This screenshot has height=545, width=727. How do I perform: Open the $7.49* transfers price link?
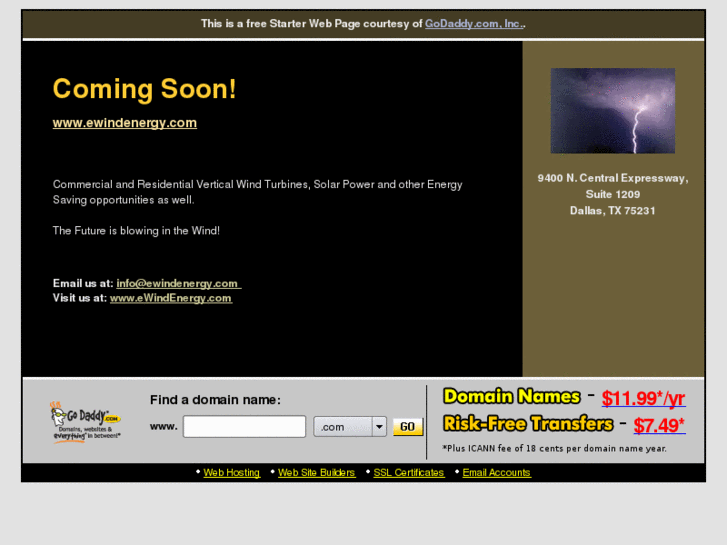659,425
